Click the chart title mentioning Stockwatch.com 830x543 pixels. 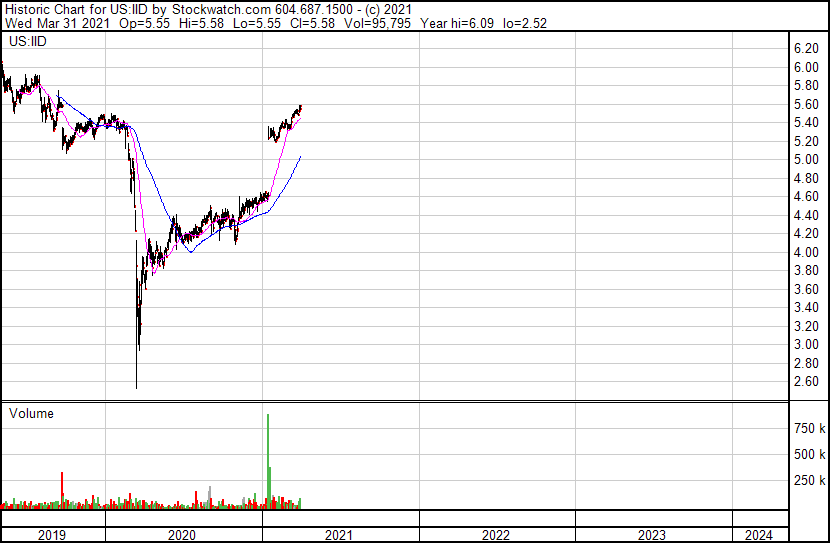pos(208,9)
